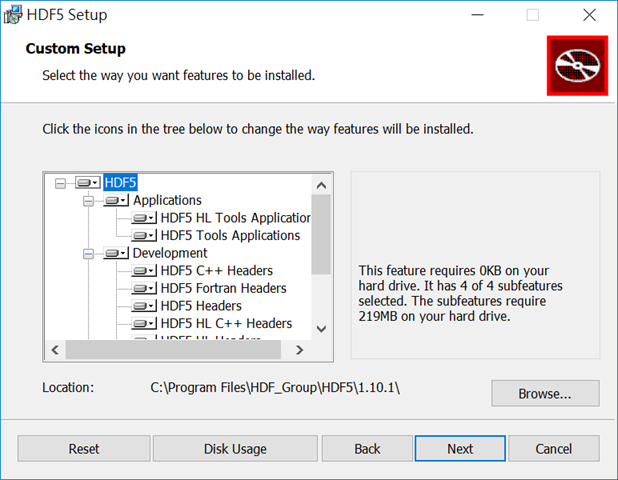Proceed with the Next button
This screenshot has height=480, width=618.
pyautogui.click(x=460, y=448)
